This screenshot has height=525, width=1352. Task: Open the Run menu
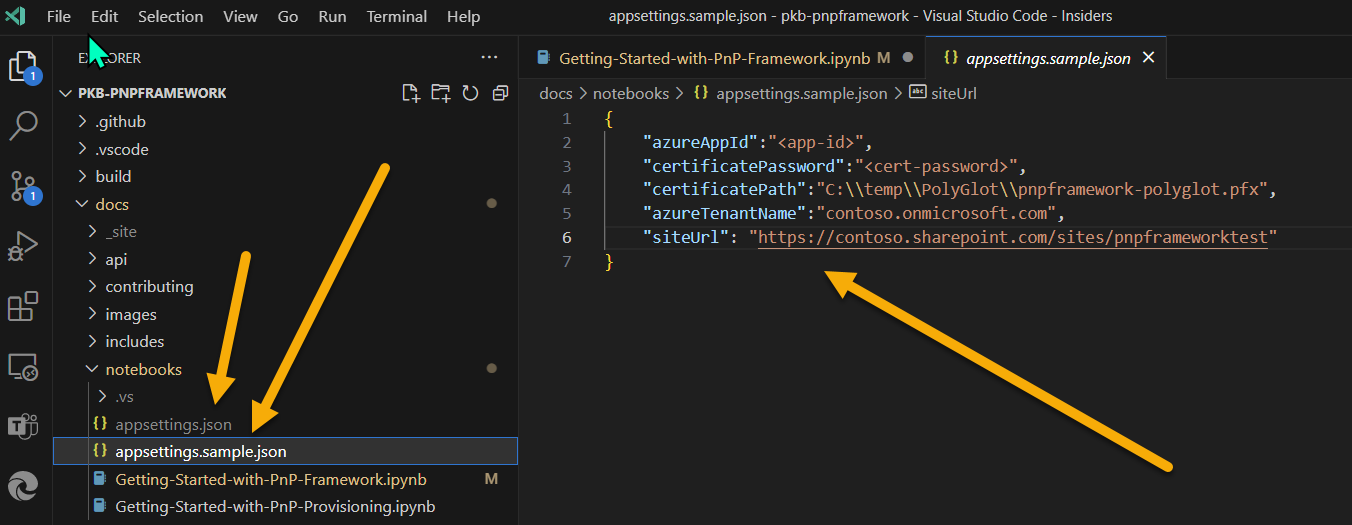pos(332,16)
